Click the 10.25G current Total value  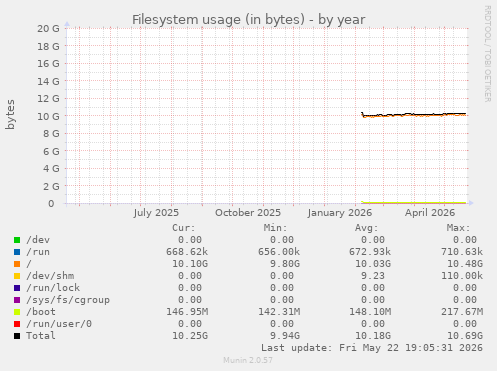(190, 336)
